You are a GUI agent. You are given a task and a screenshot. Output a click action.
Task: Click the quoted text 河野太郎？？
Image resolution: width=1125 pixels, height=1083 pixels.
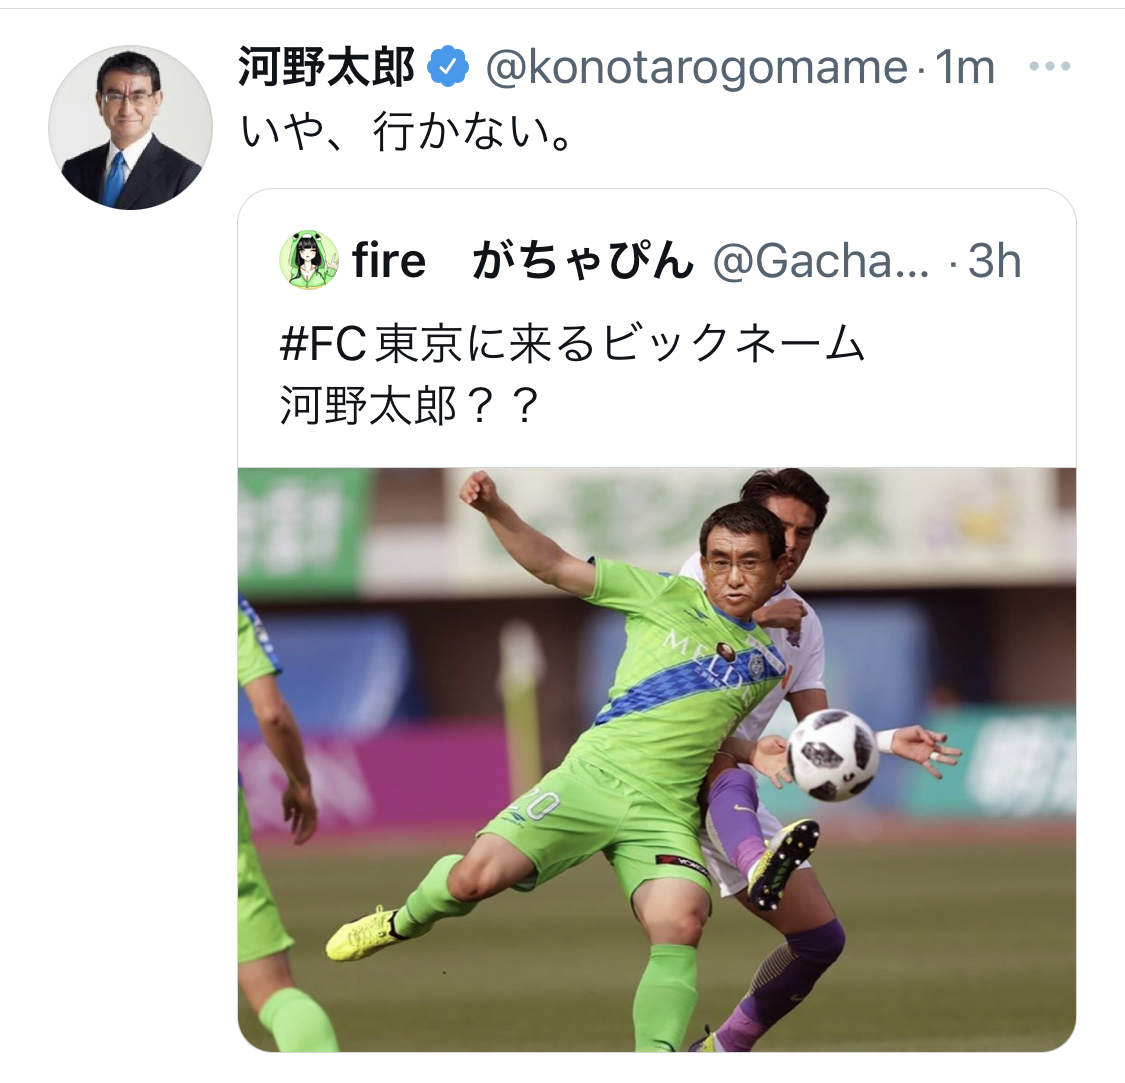410,407
